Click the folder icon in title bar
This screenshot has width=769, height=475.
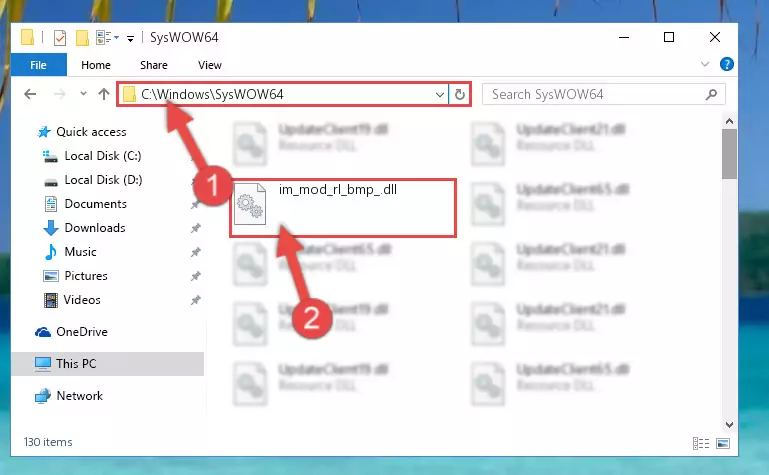coord(28,37)
